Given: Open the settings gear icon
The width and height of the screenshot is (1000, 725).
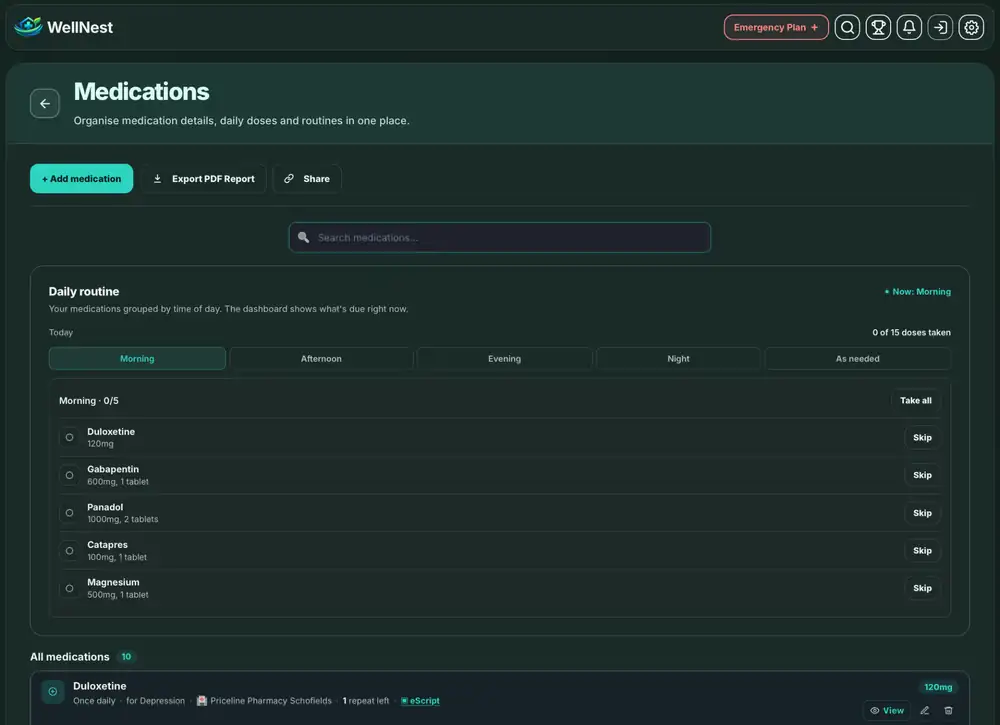Looking at the screenshot, I should coord(971,27).
